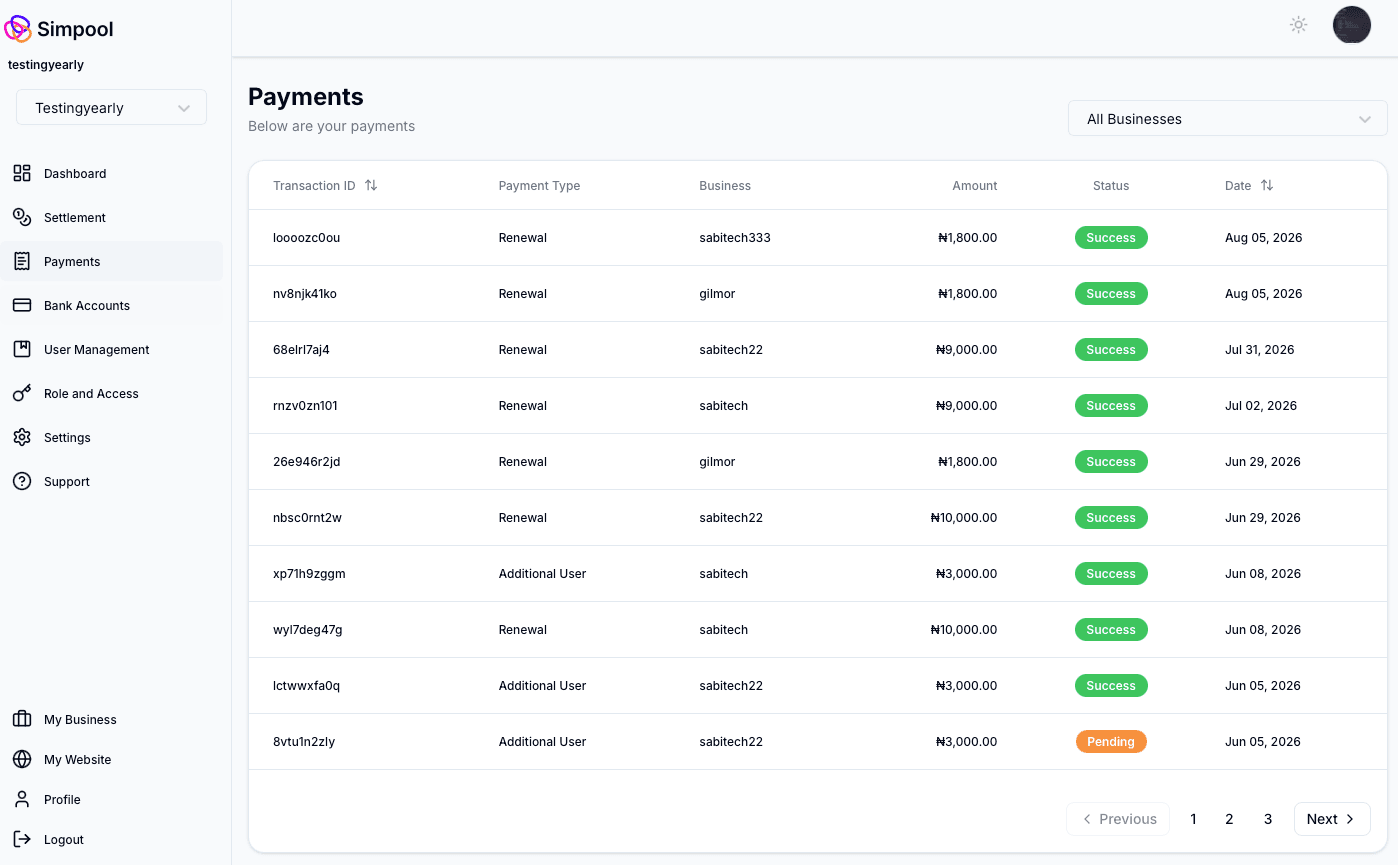Viewport: 1398px width, 865px height.
Task: Expand the Testingyearly account dropdown
Action: pos(111,108)
